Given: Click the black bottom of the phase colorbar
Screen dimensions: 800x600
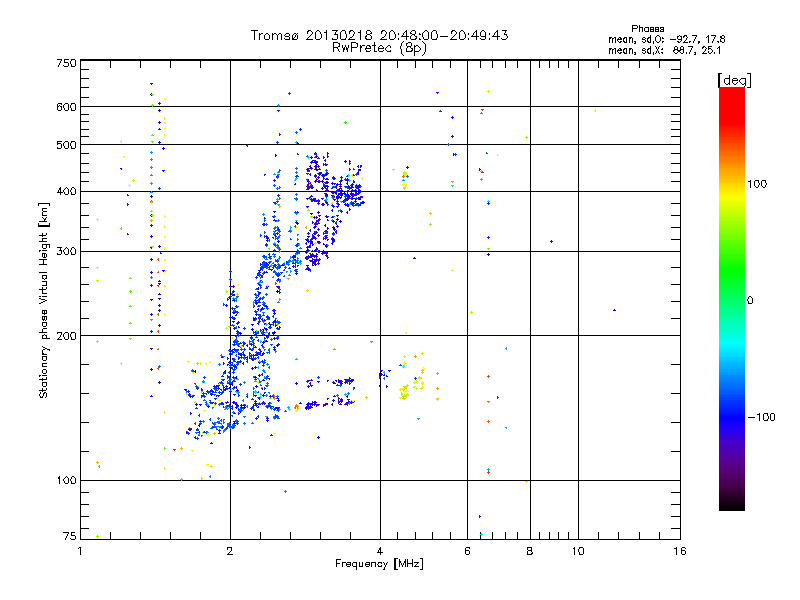Looking at the screenshot, I should pyautogui.click(x=732, y=503).
